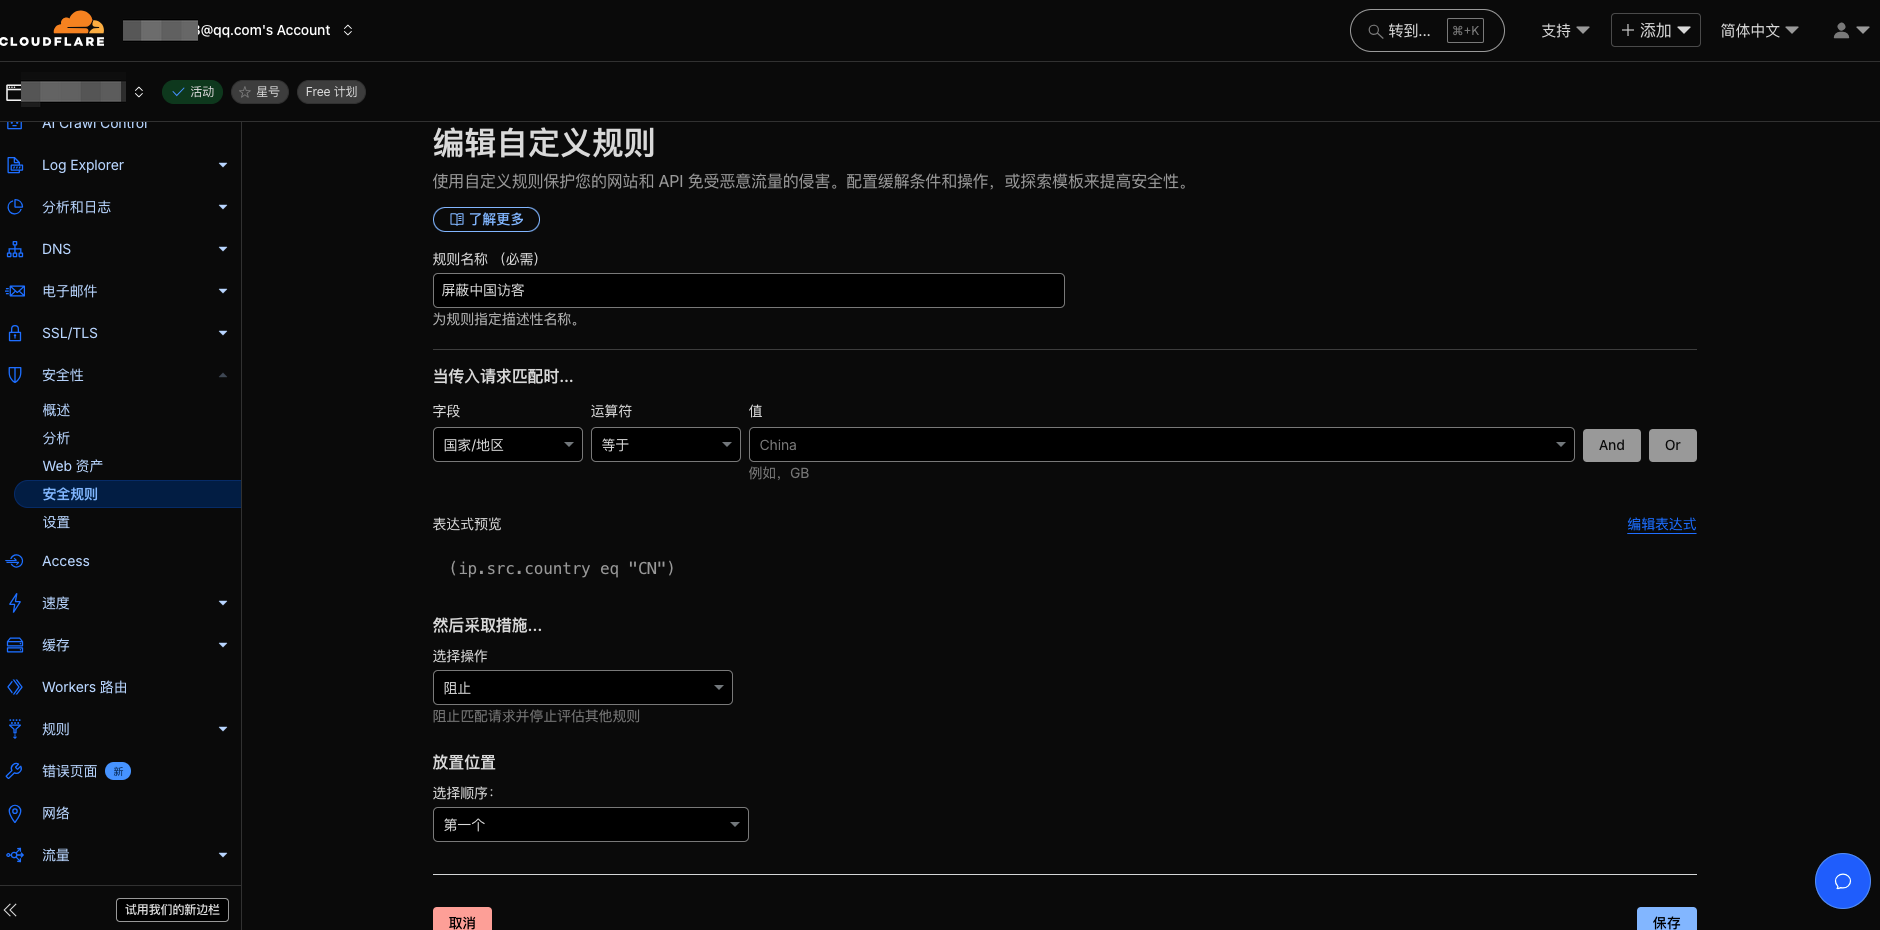Open the 第一个 order dropdown
Viewport: 1880px width, 930px height.
(x=590, y=825)
